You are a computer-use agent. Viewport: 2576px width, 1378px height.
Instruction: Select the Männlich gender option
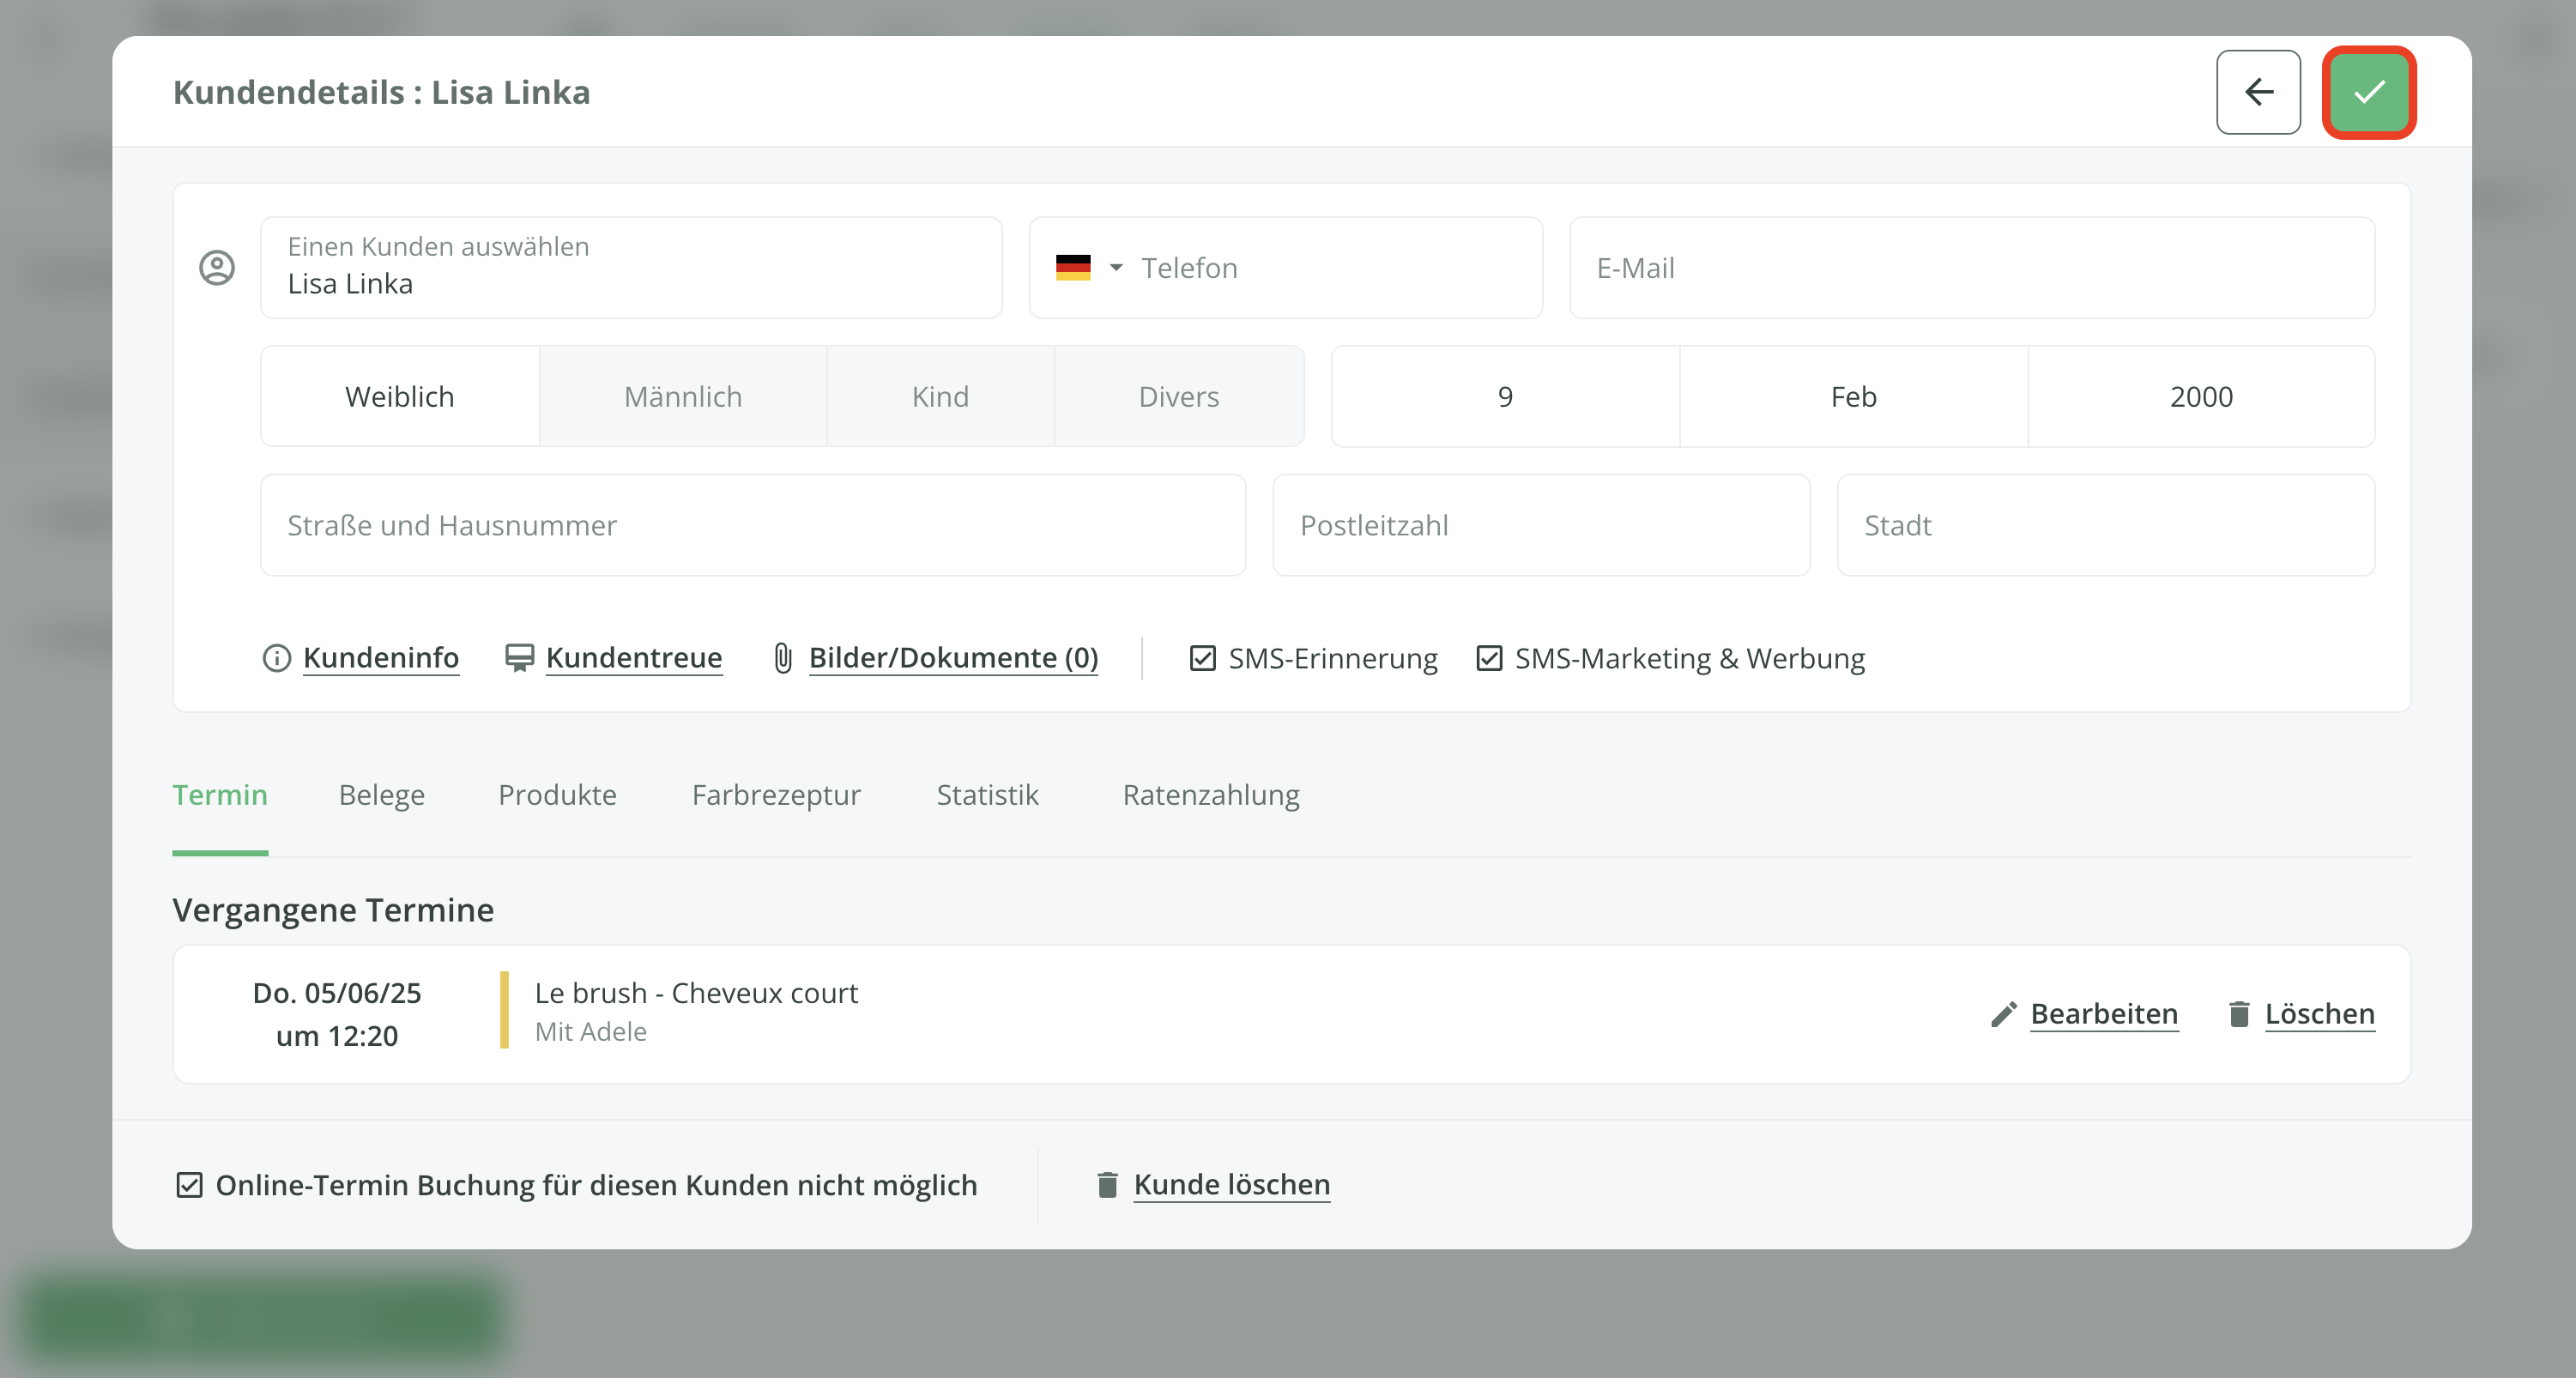682,397
